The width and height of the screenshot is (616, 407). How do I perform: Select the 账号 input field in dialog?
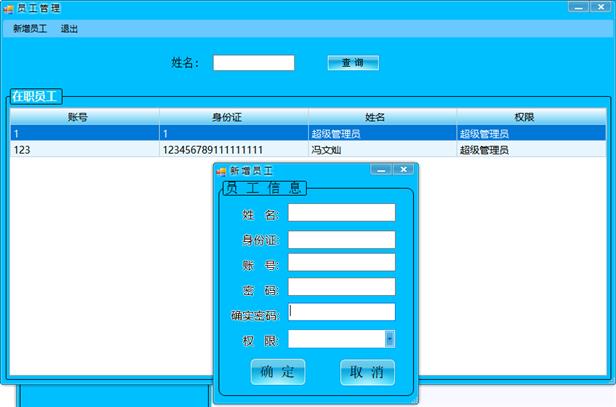pyautogui.click(x=341, y=263)
